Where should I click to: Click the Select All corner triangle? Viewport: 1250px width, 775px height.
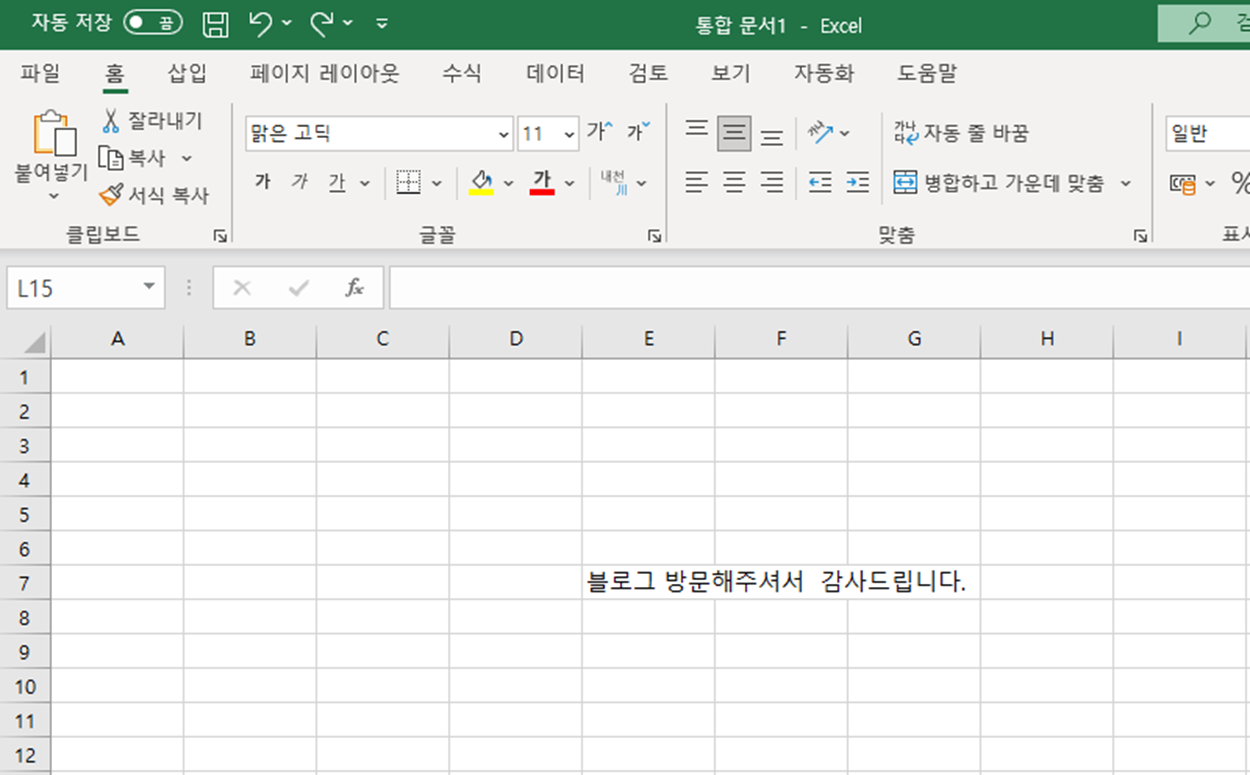[x=34, y=343]
